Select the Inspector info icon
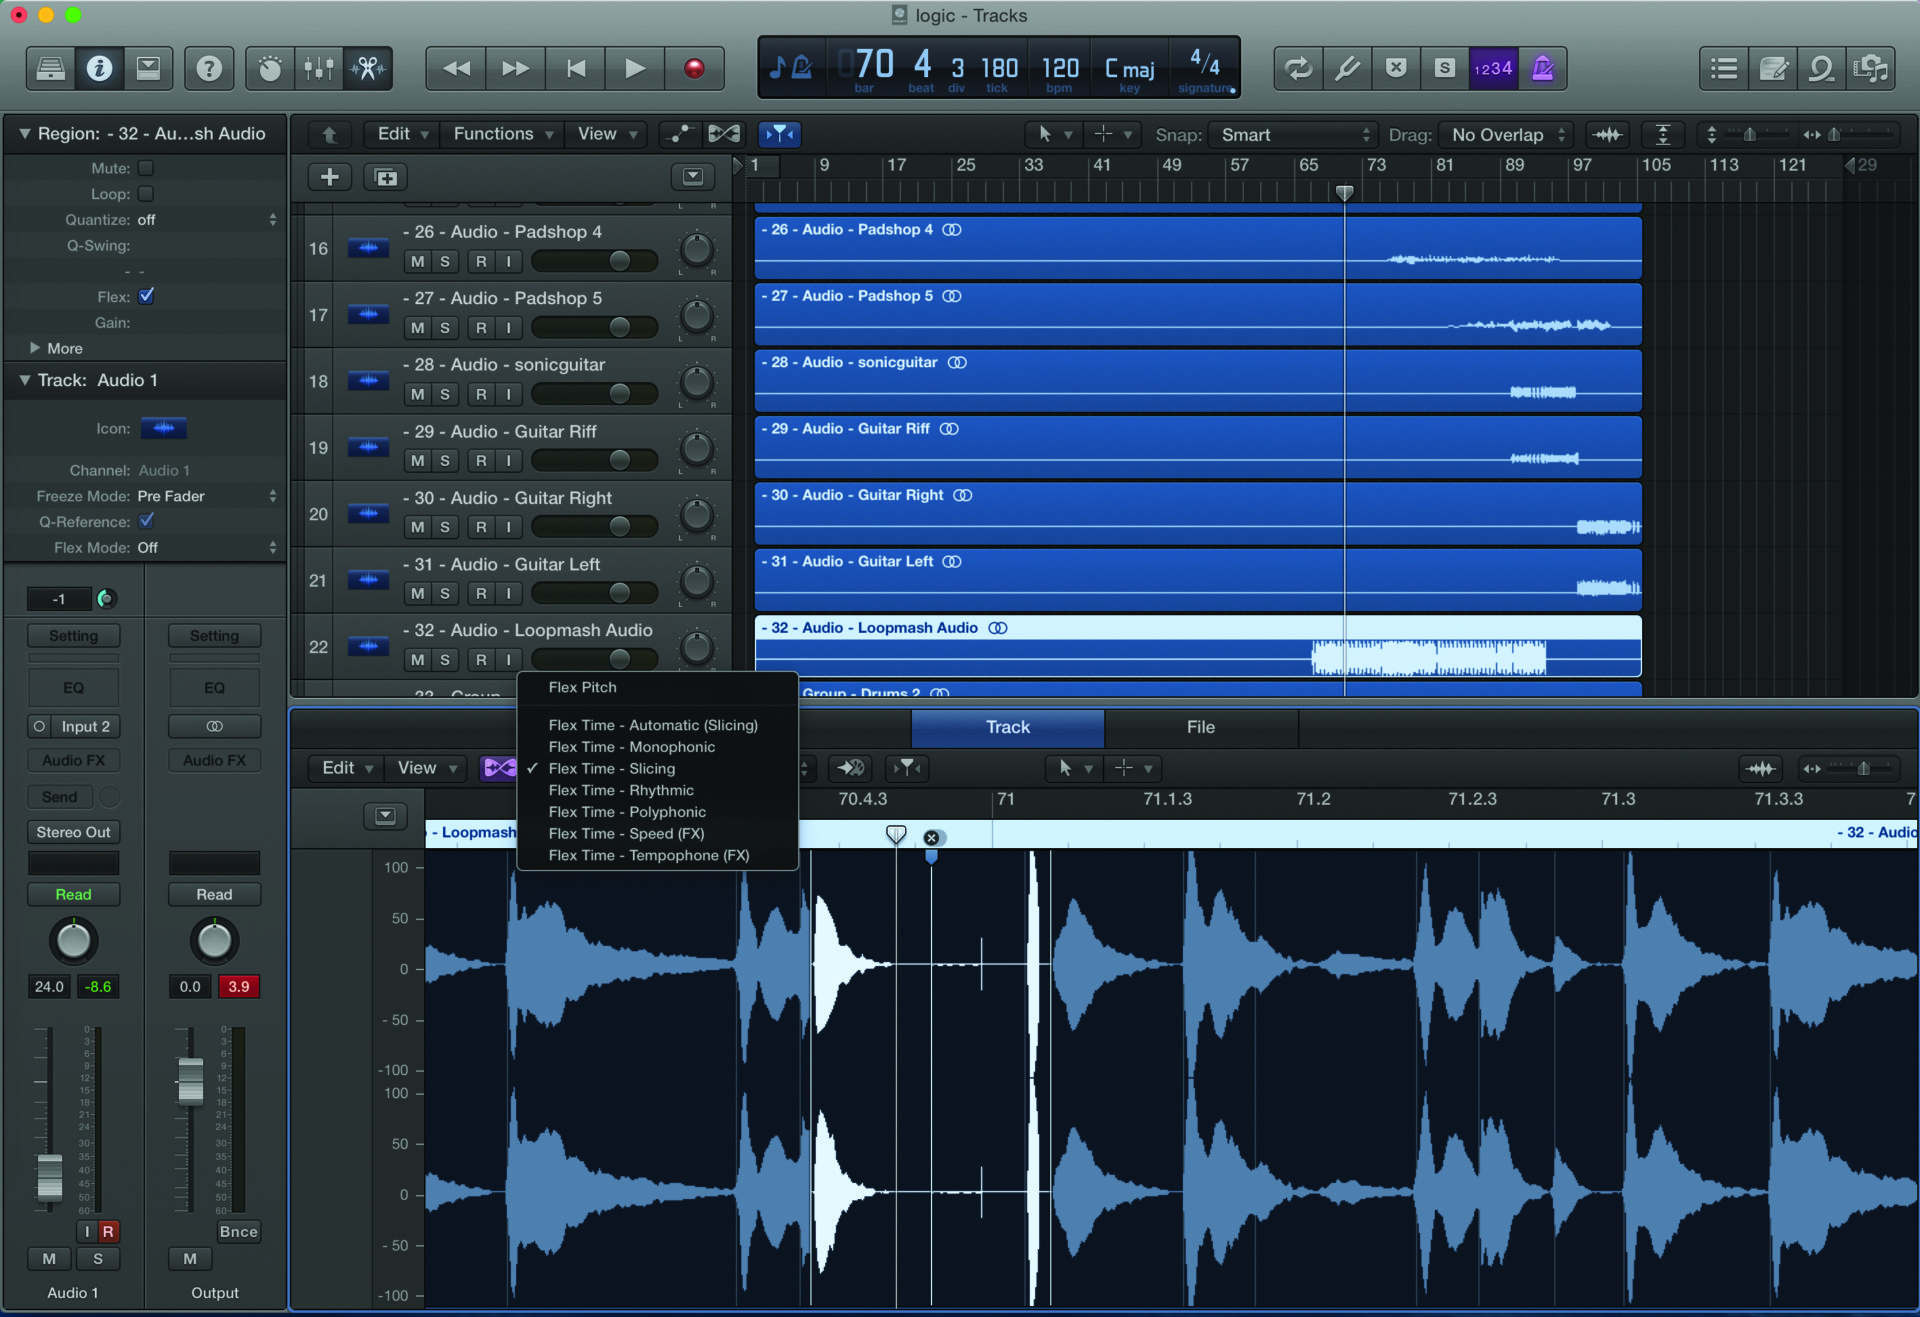This screenshot has width=1920, height=1317. [x=99, y=68]
